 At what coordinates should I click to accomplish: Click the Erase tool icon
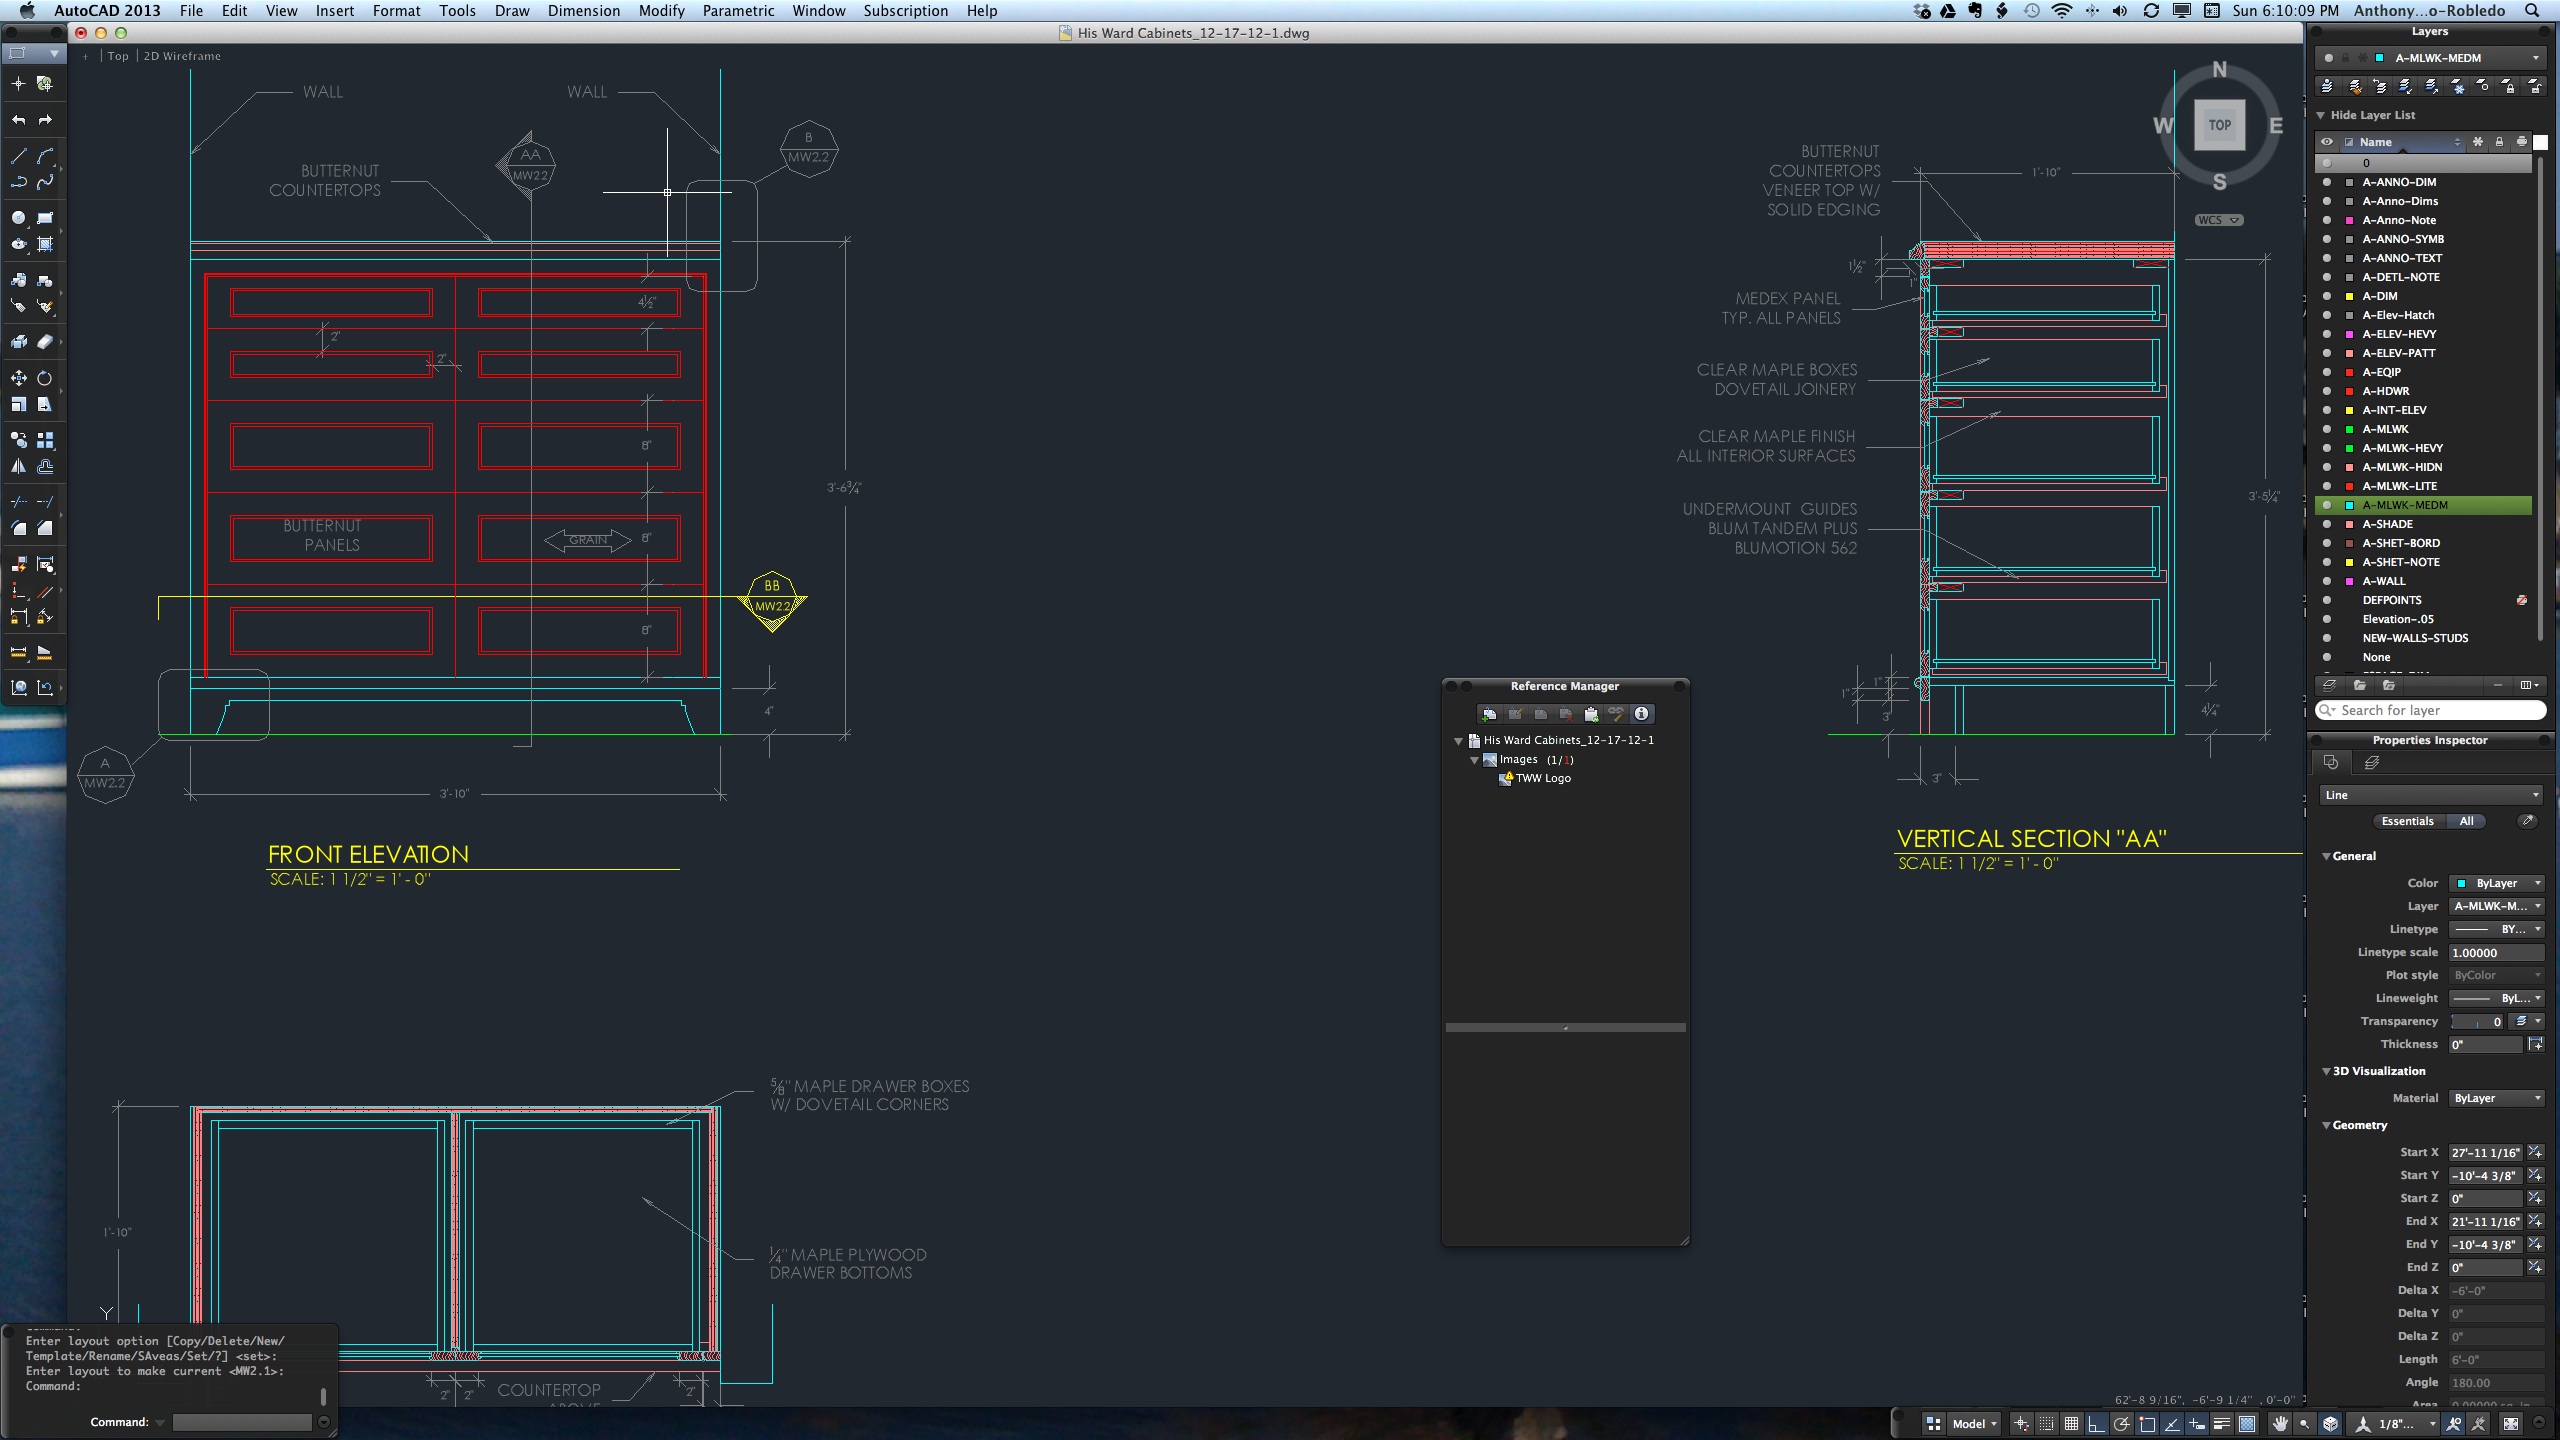coord(45,342)
